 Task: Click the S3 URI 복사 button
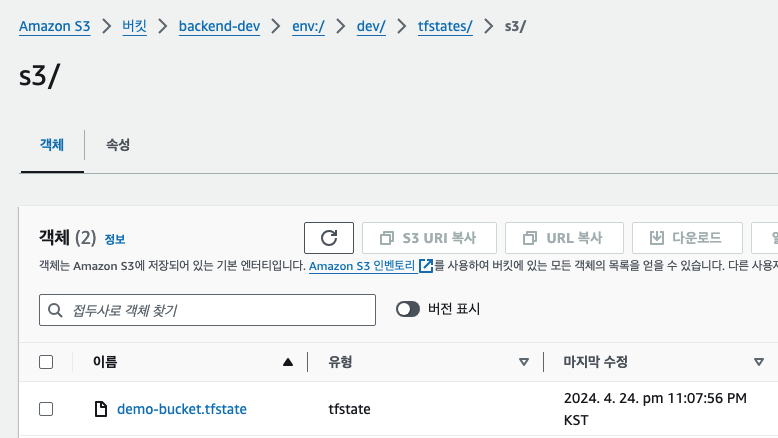(x=429, y=238)
